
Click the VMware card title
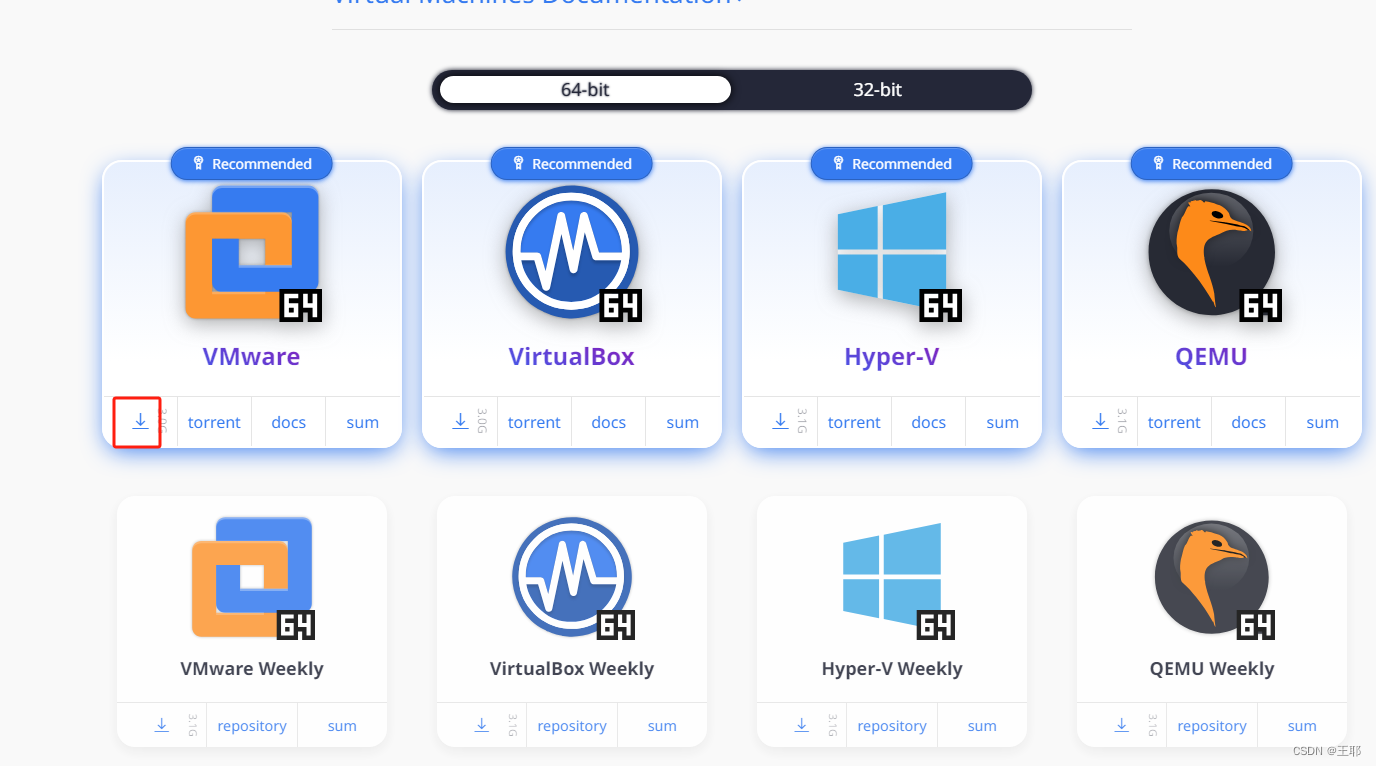coord(251,357)
